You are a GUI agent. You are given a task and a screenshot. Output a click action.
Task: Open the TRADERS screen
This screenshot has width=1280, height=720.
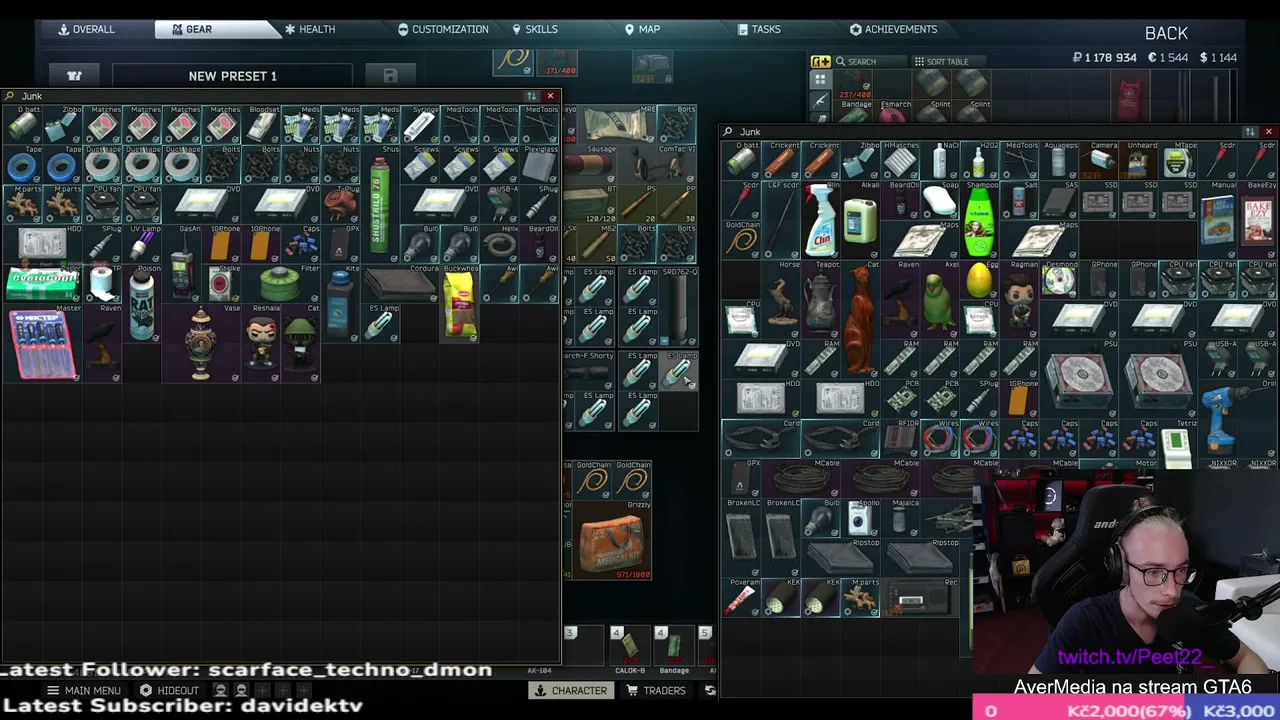656,690
